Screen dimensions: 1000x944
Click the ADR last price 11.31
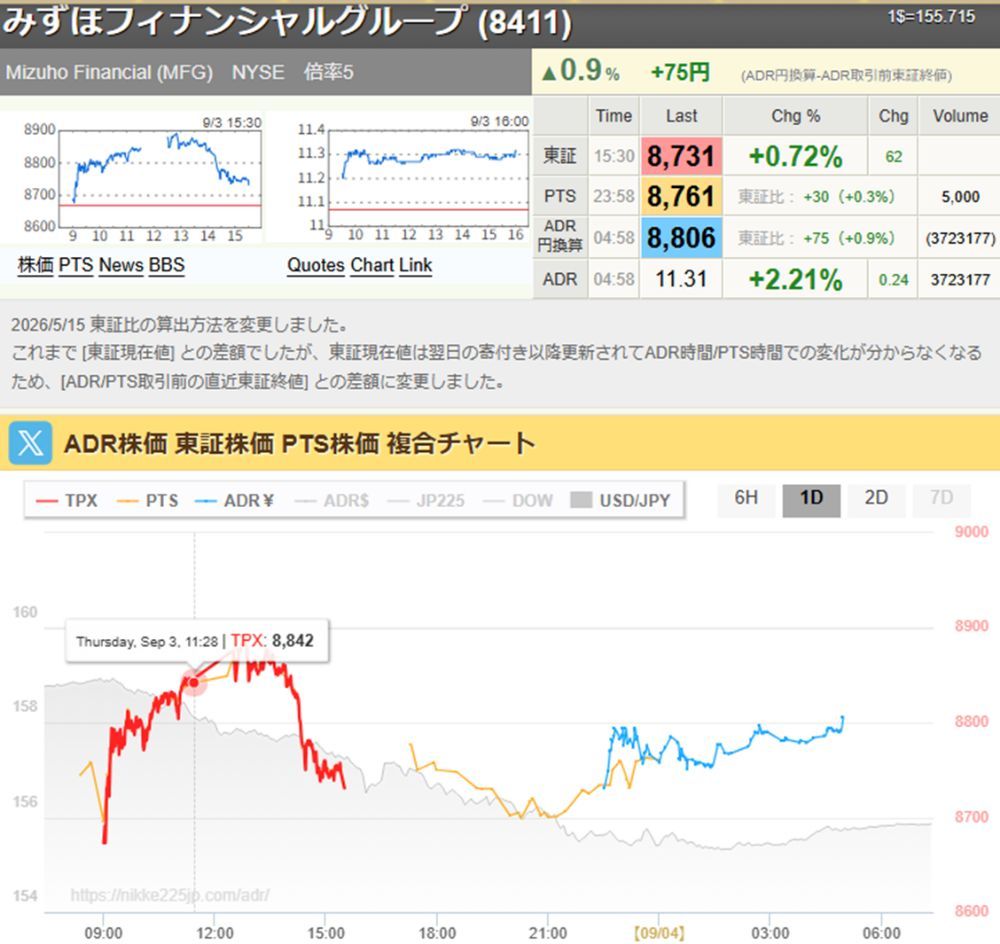[x=681, y=279]
